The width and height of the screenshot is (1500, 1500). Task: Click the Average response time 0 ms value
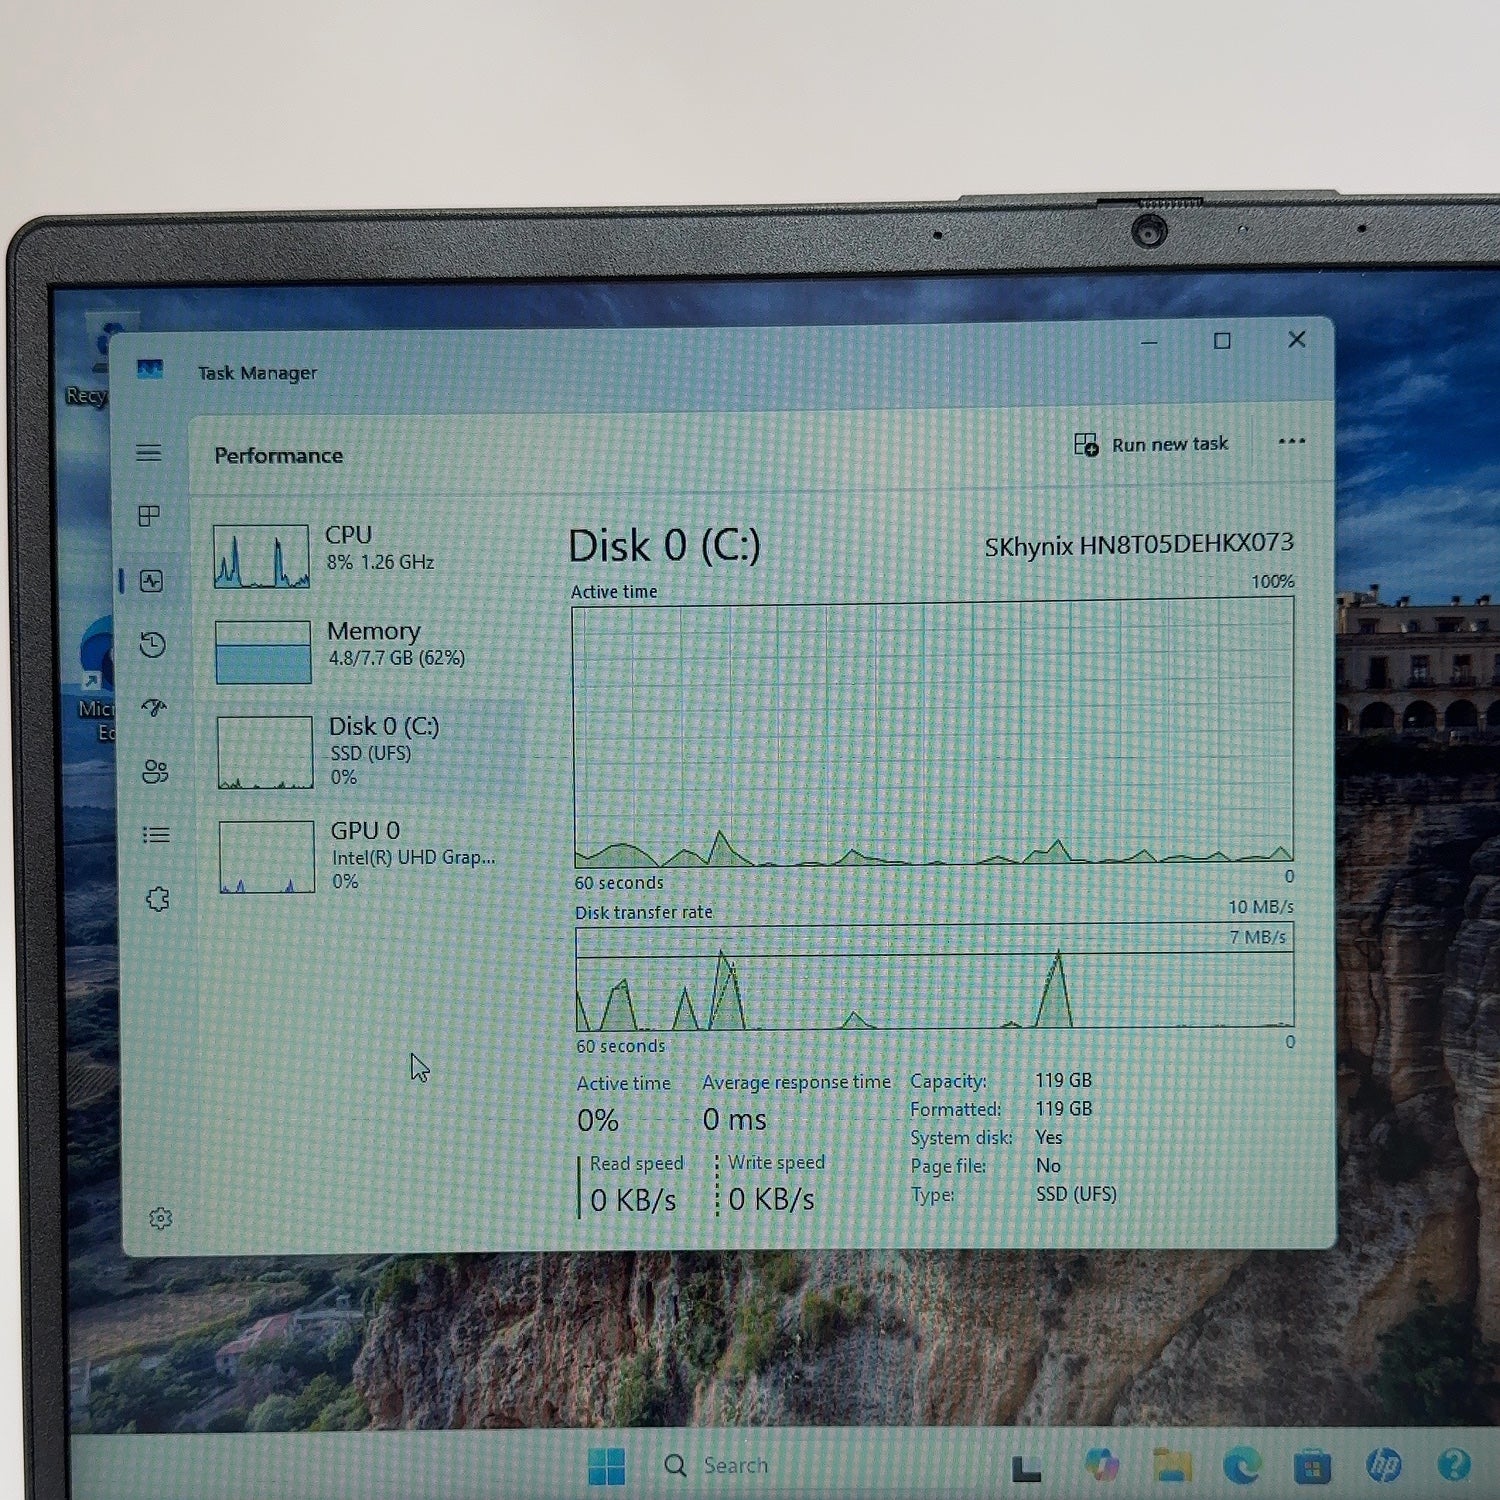click(734, 1119)
